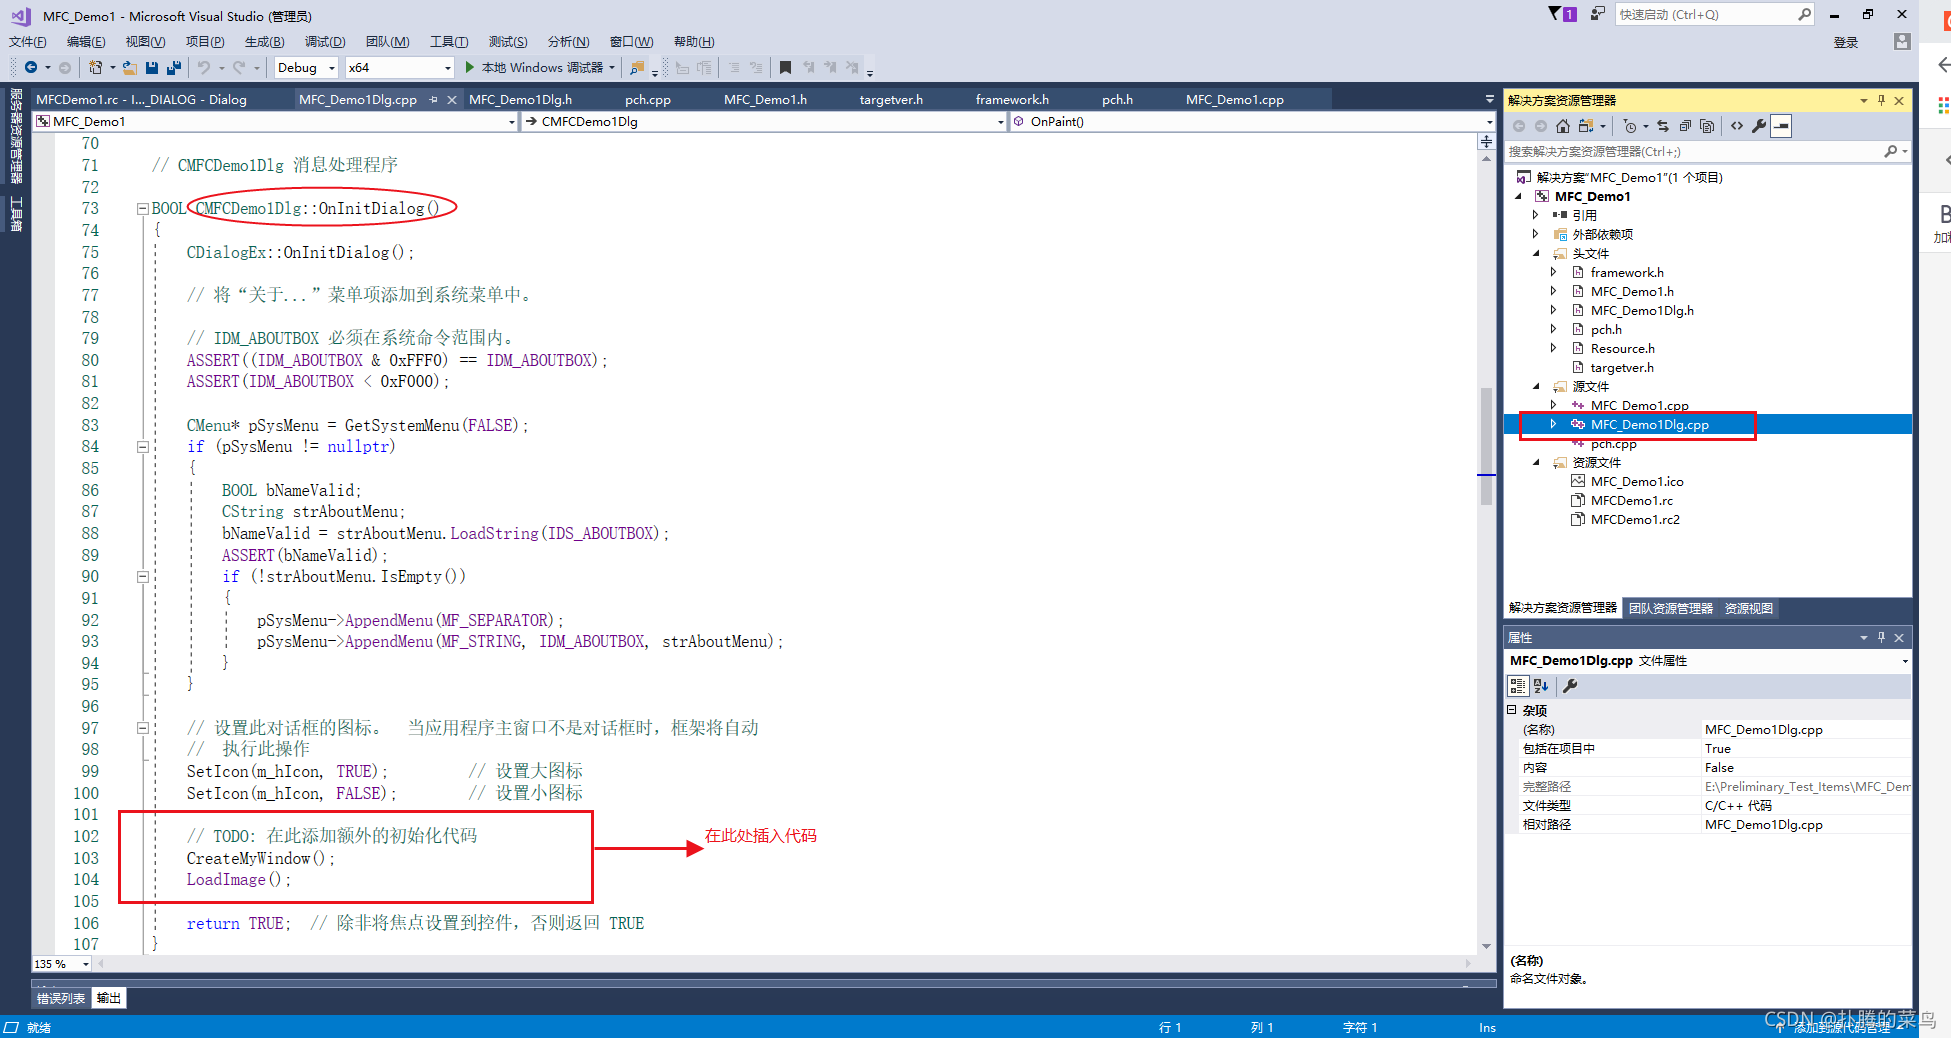Click the 包括在项目中 True property value
This screenshot has width=1951, height=1038.
tap(1806, 748)
